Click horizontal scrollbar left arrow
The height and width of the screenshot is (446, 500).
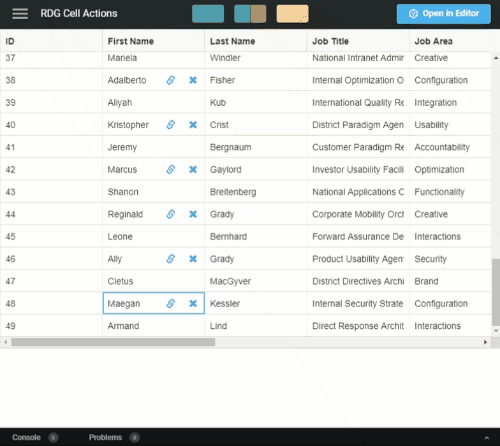(5, 342)
